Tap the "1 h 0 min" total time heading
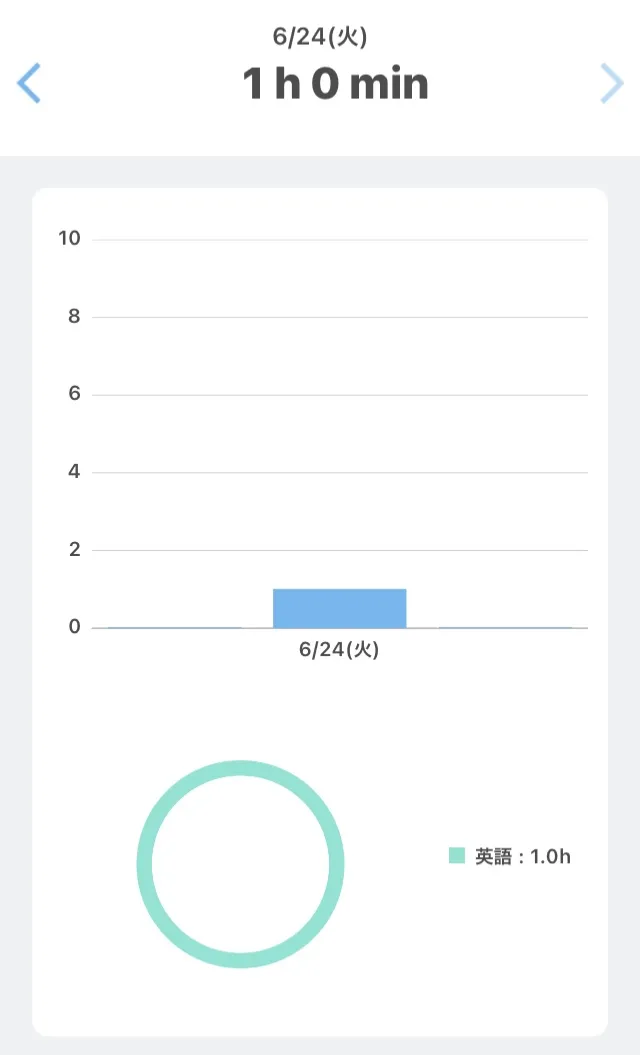 [335, 84]
